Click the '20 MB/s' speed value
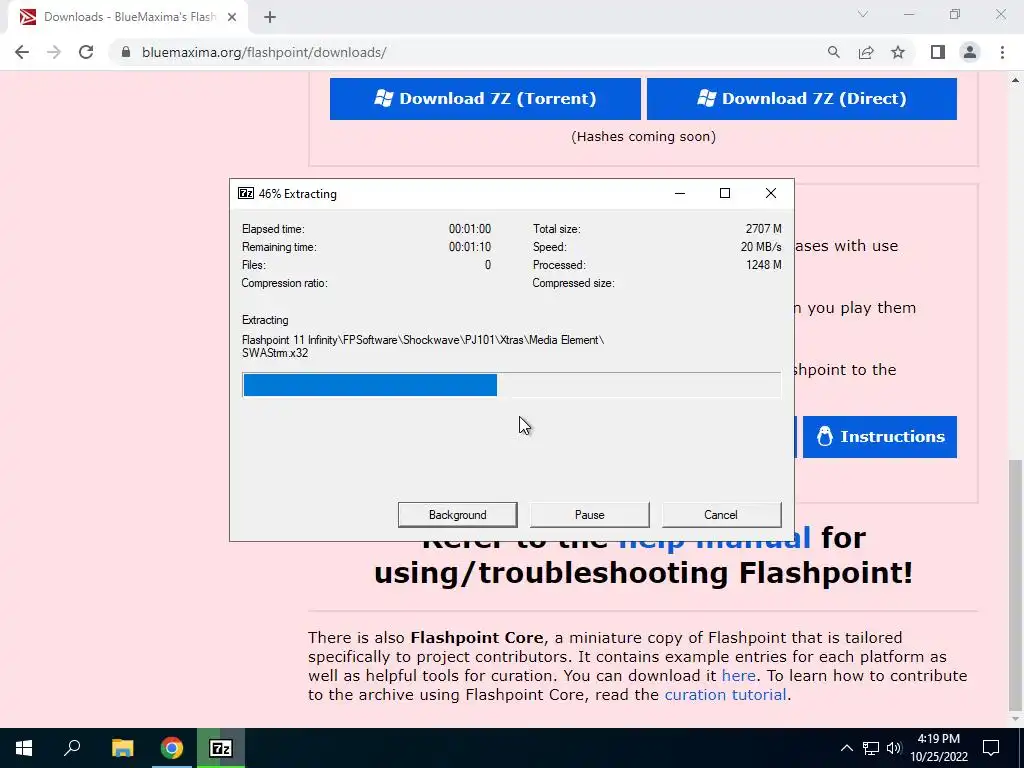This screenshot has height=768, width=1024. click(x=761, y=247)
